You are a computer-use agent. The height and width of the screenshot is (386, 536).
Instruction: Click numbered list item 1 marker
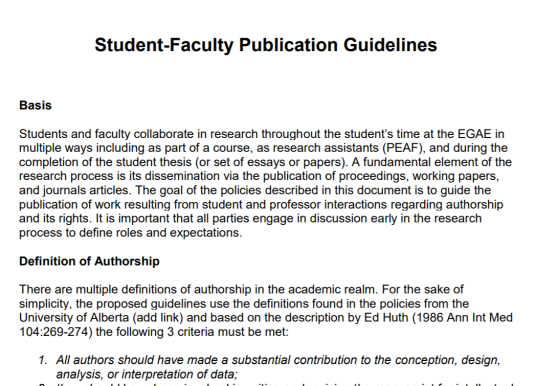tap(43, 360)
